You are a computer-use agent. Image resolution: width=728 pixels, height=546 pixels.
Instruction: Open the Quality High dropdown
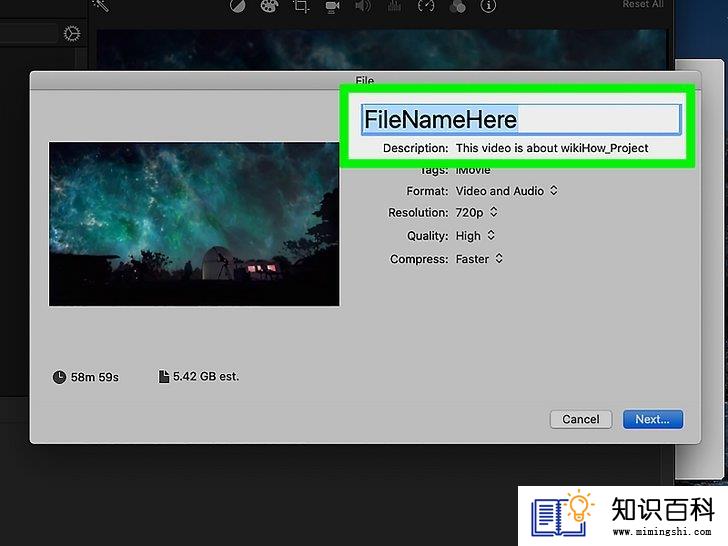475,236
